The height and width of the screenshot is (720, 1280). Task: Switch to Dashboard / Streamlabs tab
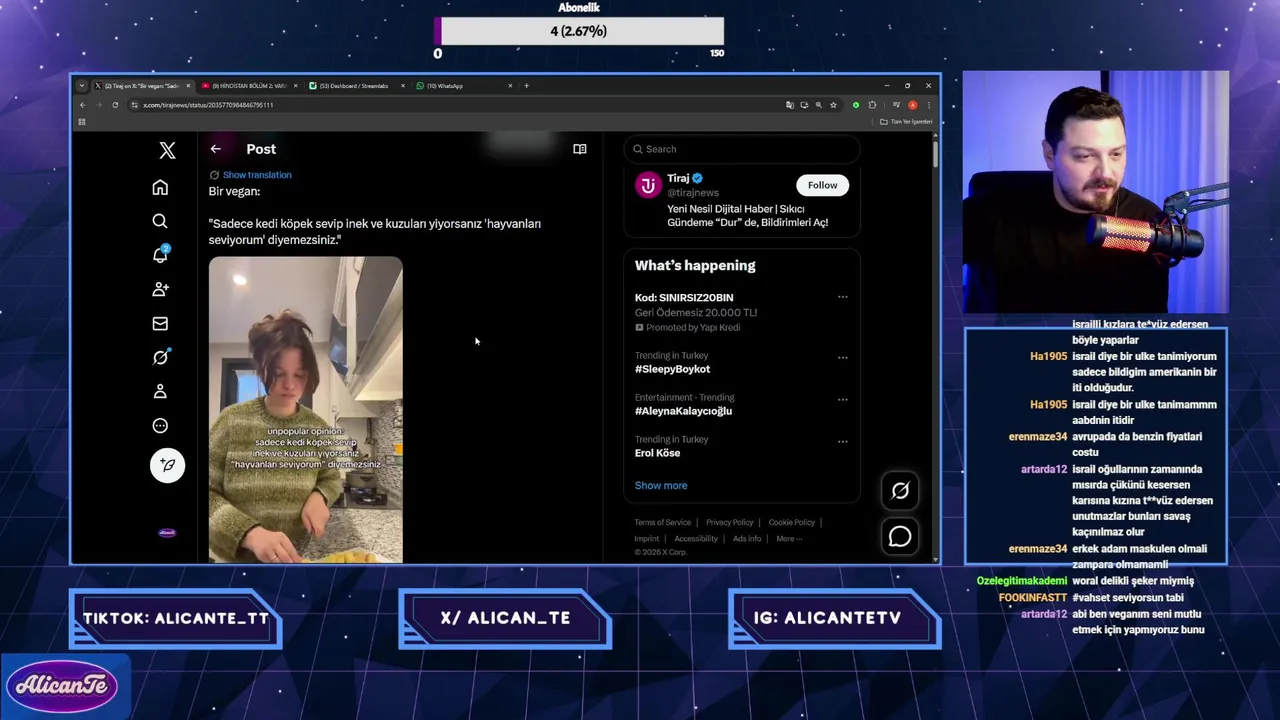(x=357, y=86)
